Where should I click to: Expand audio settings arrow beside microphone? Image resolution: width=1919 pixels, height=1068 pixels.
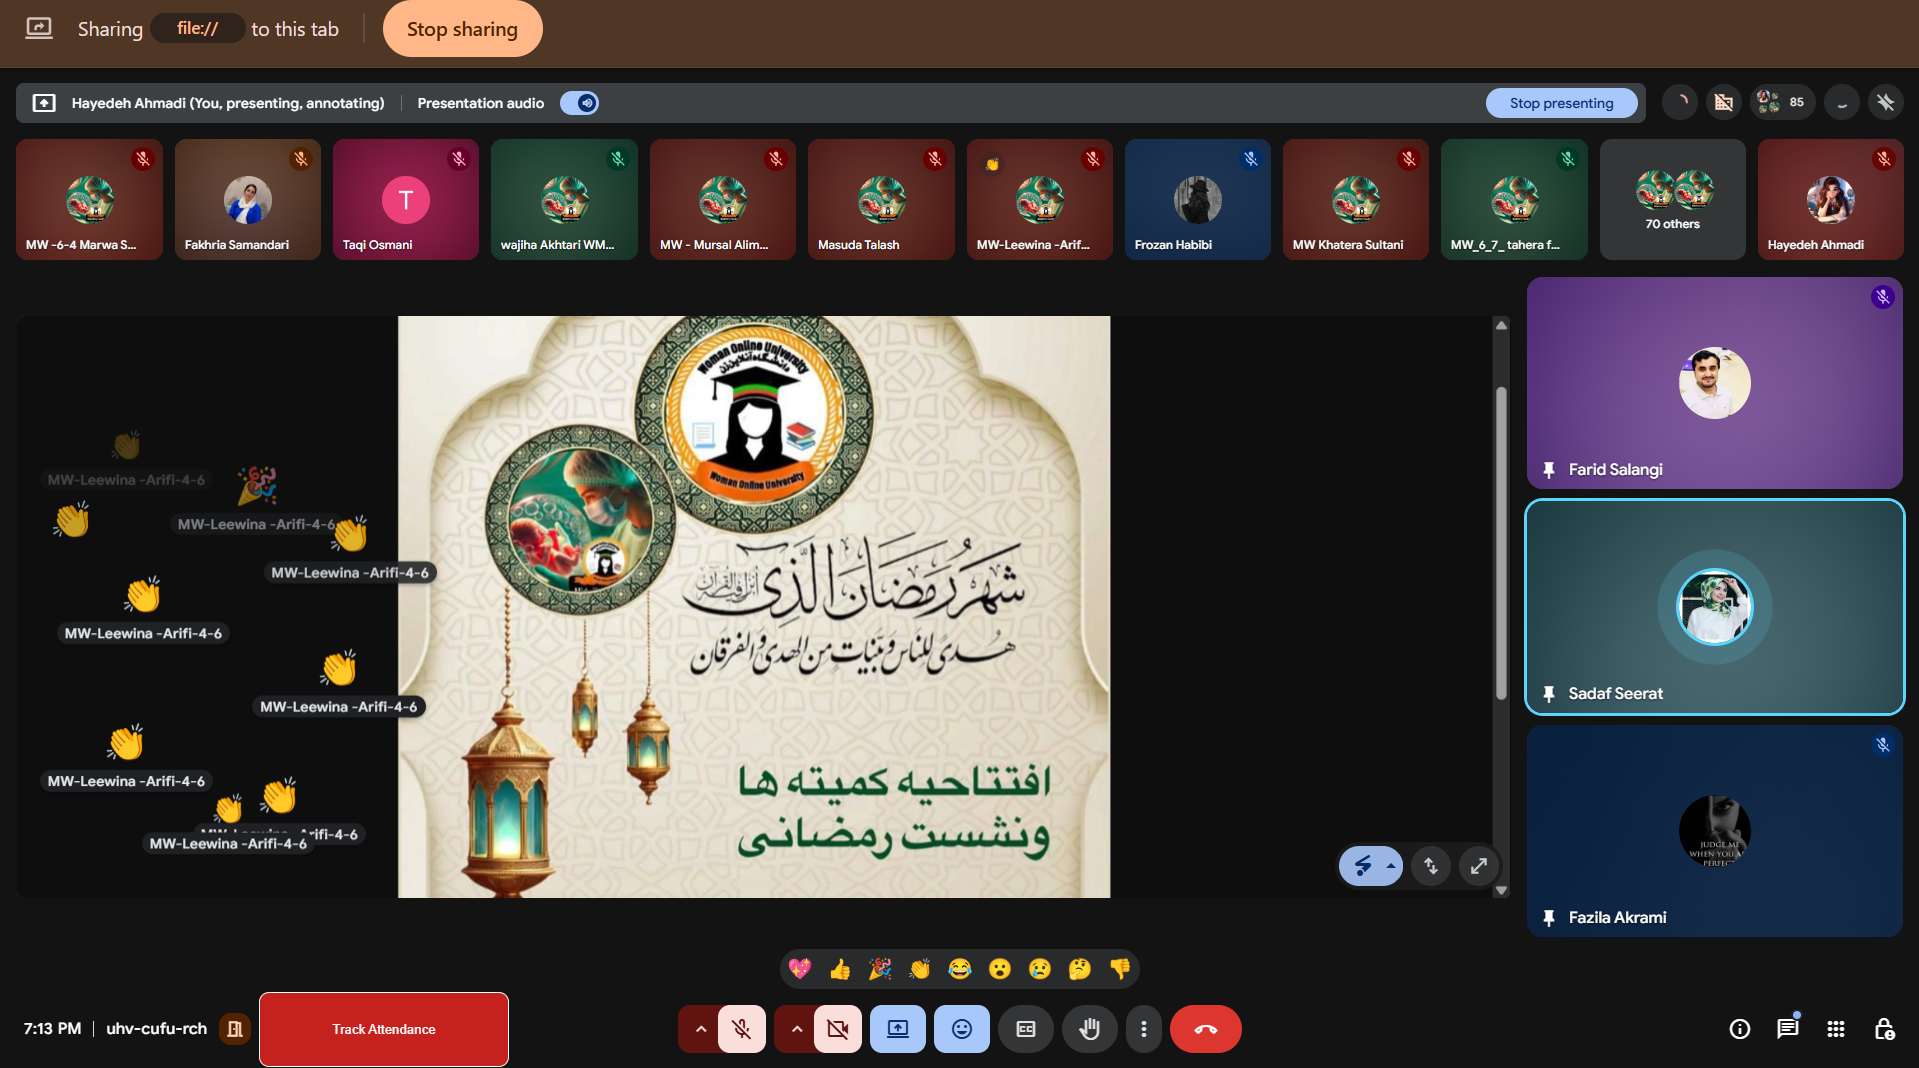[700, 1029]
